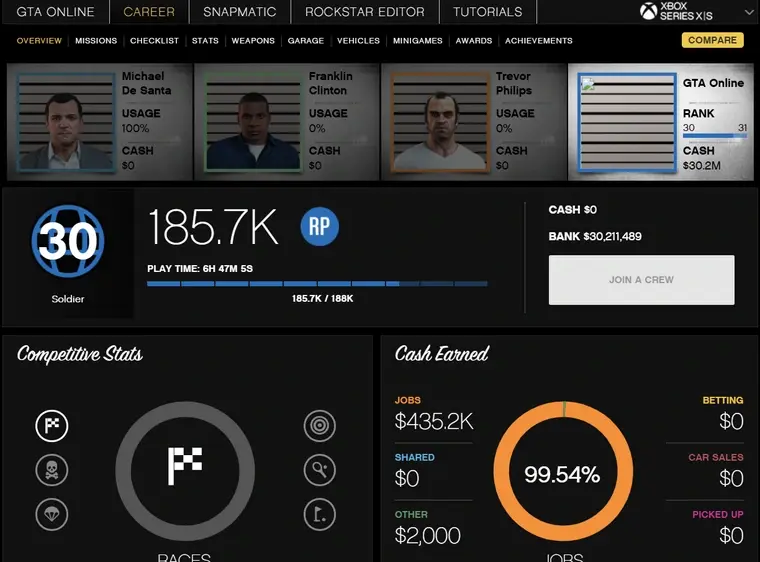Click the Betting $0 value
Viewport: 760px width, 562px height.
click(x=731, y=421)
